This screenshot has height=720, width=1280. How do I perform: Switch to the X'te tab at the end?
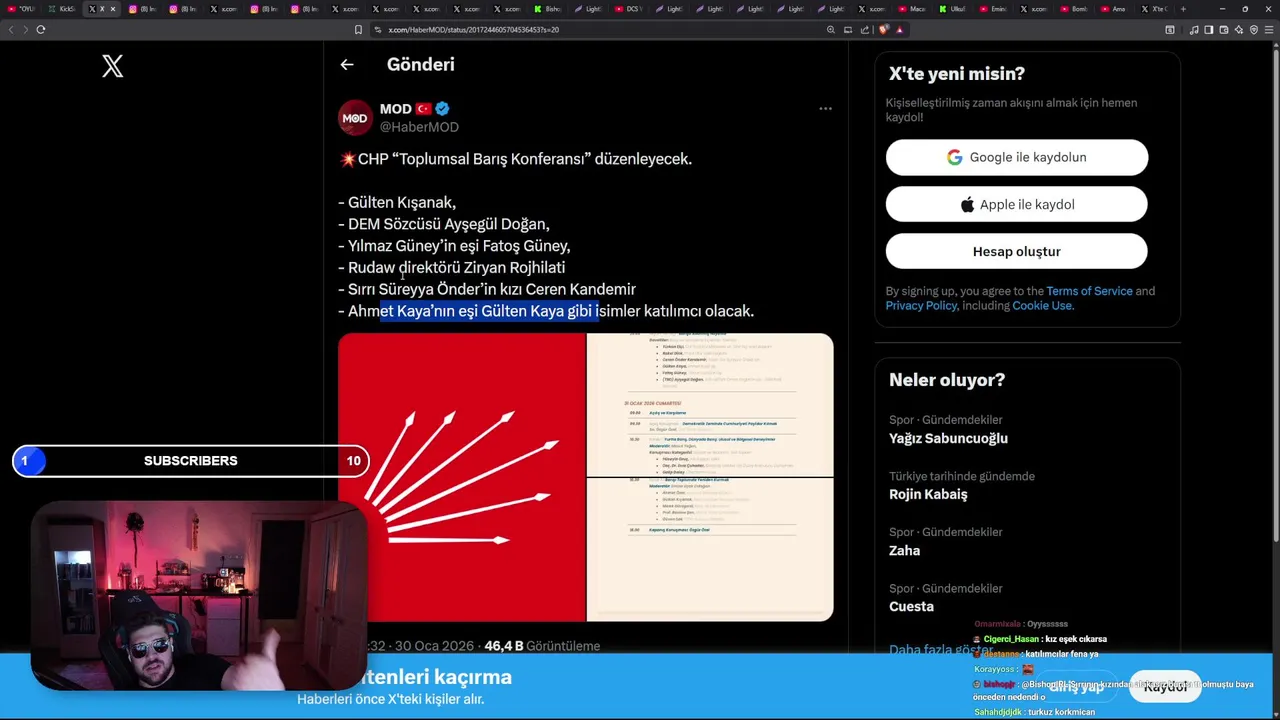1153,9
